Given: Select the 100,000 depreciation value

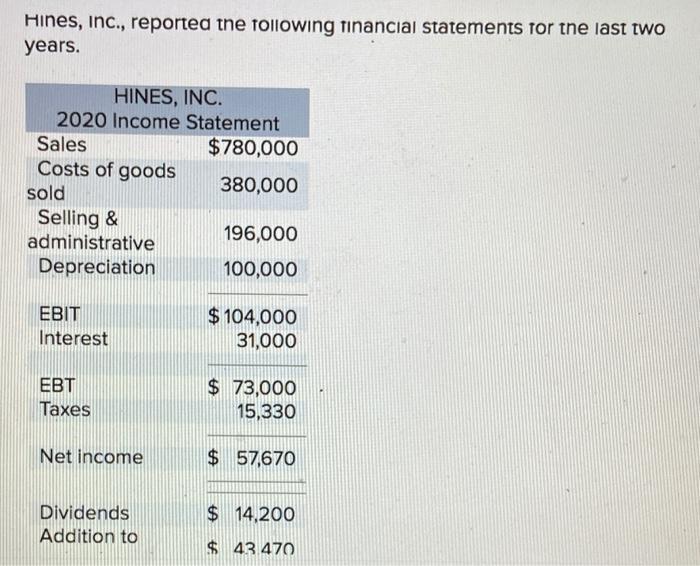Looking at the screenshot, I should 260,269.
